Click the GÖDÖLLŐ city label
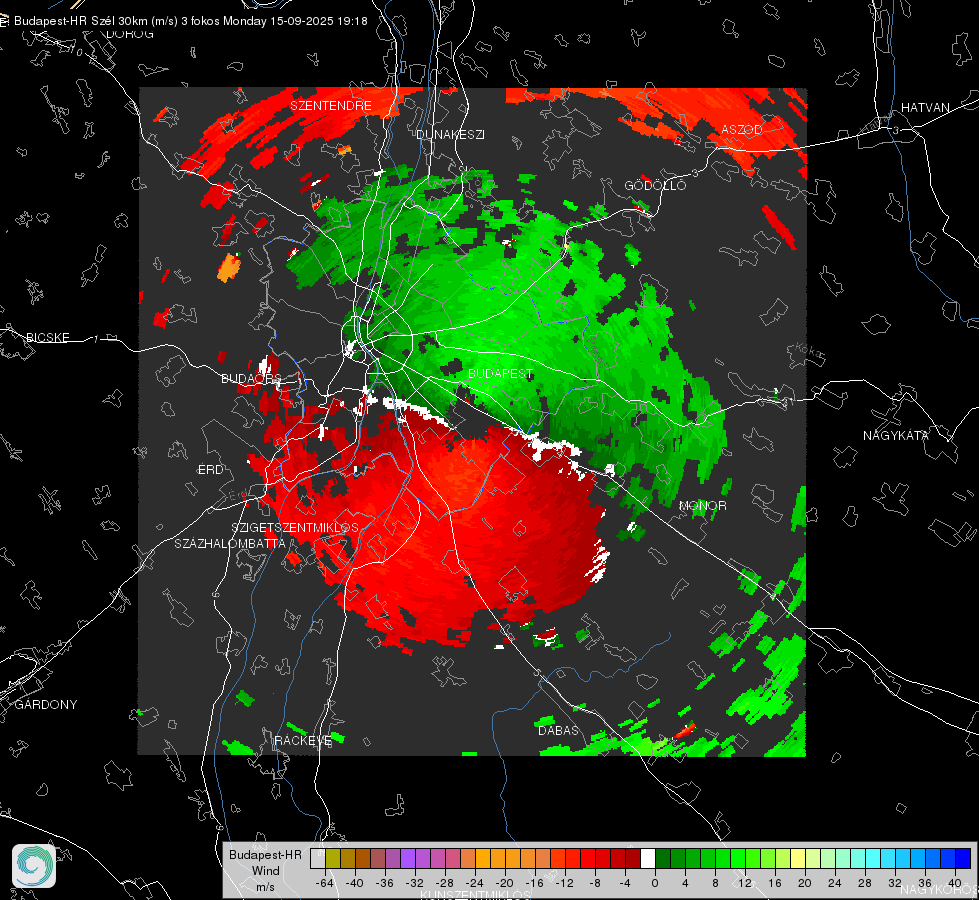The width and height of the screenshot is (979, 900). coord(655,185)
